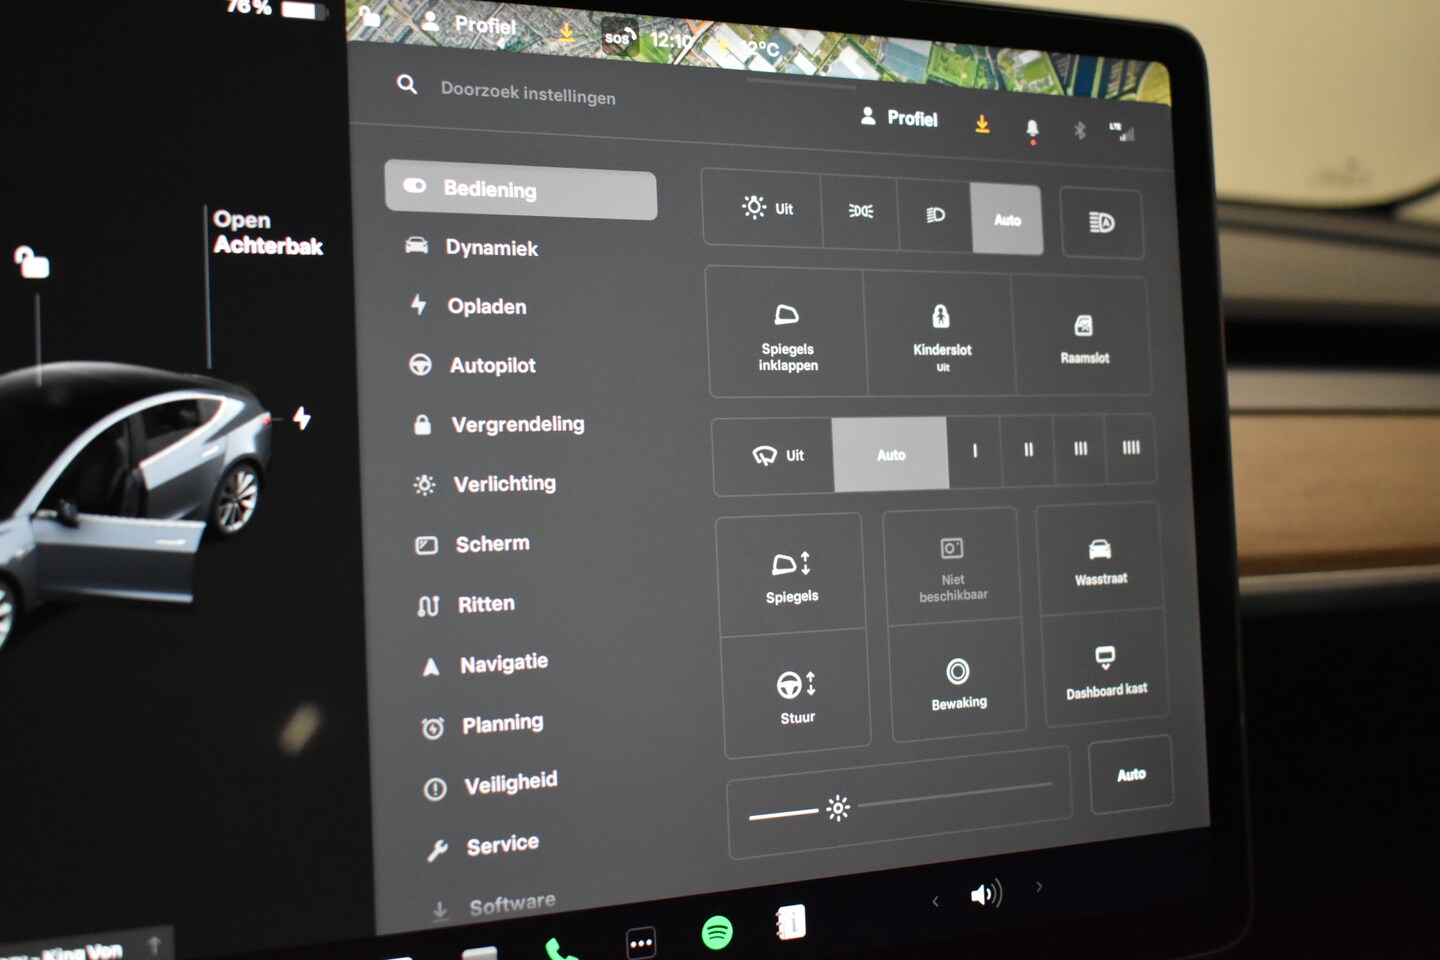
Task: Select Vergrendeling in the sidebar
Action: pyautogui.click(x=516, y=425)
